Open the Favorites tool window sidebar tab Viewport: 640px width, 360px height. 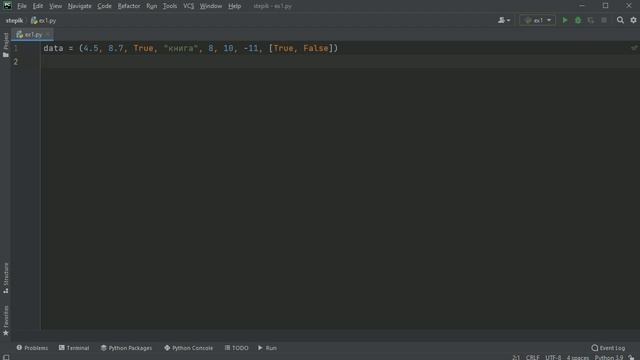click(6, 320)
